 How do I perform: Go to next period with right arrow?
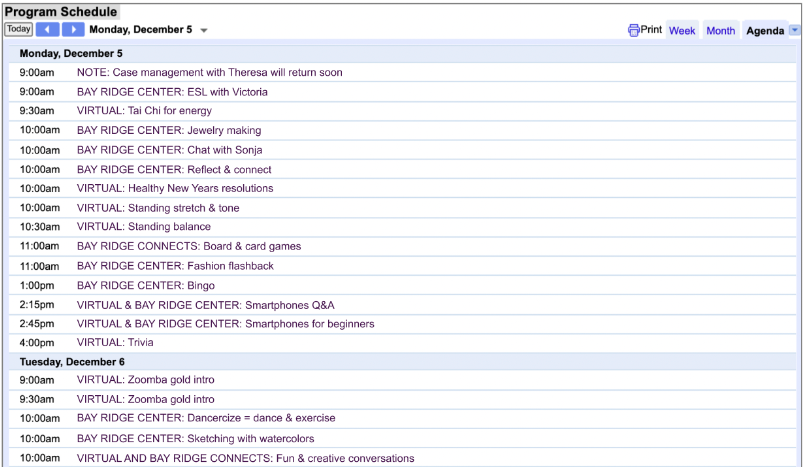pos(73,30)
